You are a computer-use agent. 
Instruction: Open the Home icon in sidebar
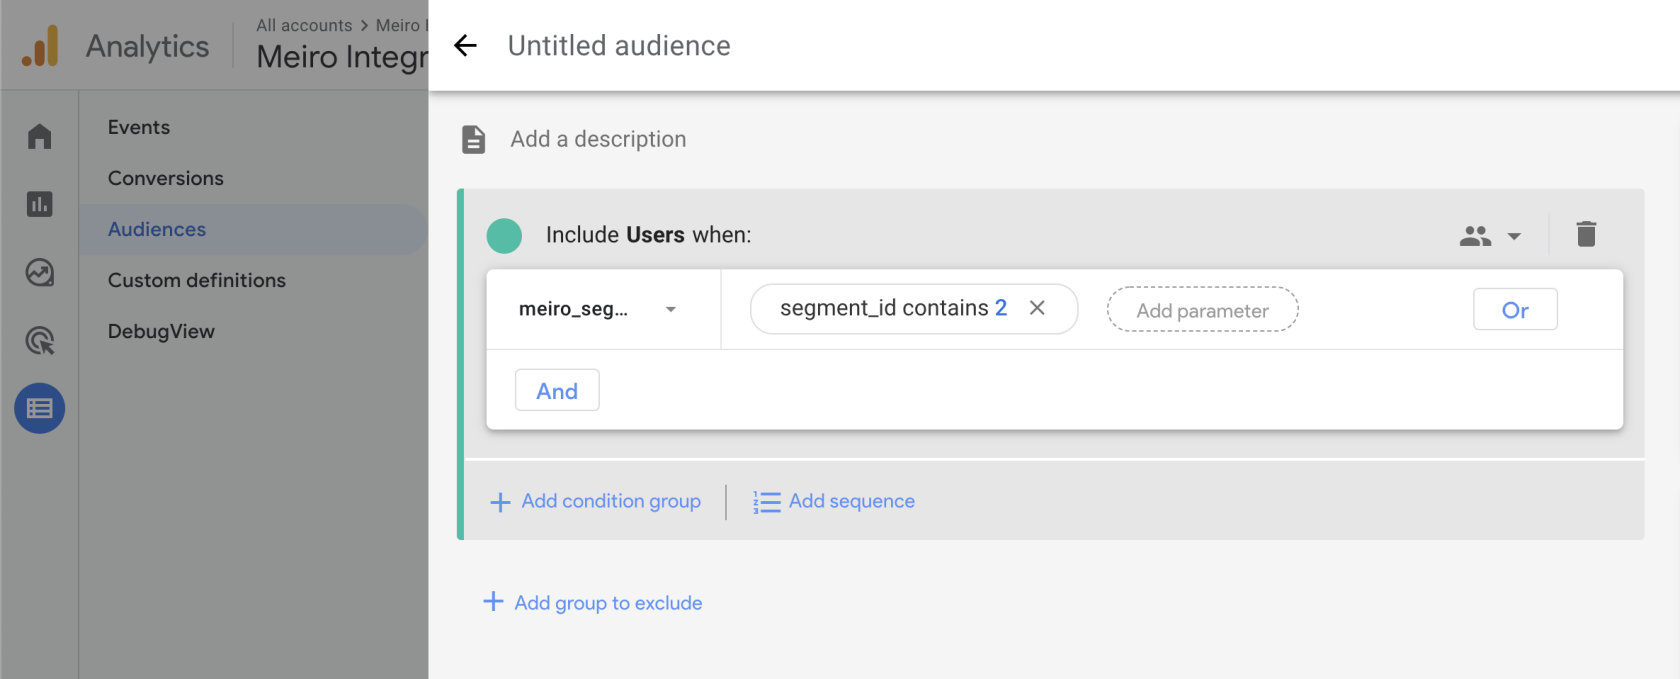click(40, 136)
